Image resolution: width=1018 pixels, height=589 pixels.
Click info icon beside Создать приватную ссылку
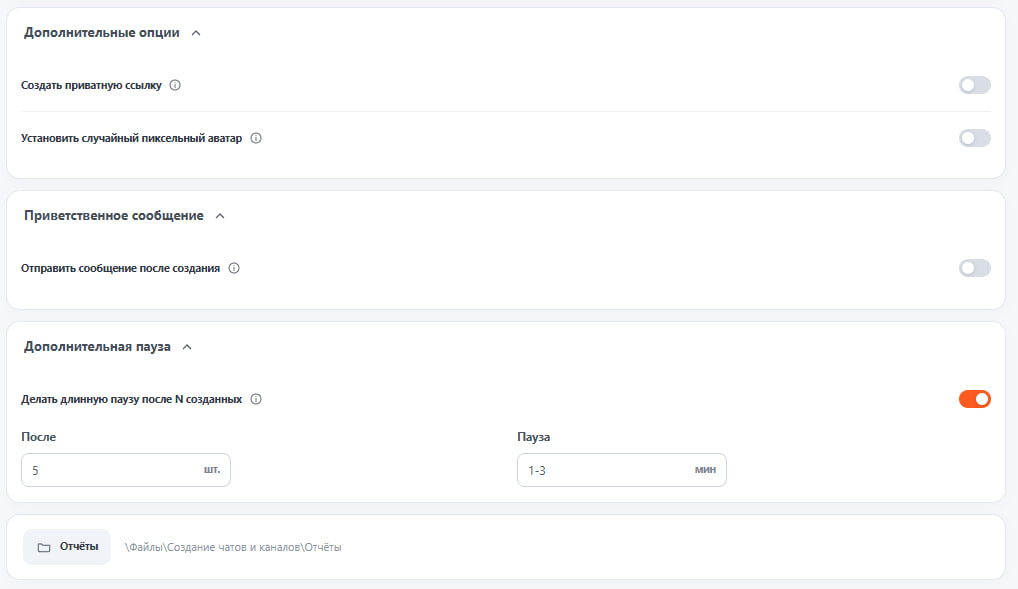click(175, 85)
